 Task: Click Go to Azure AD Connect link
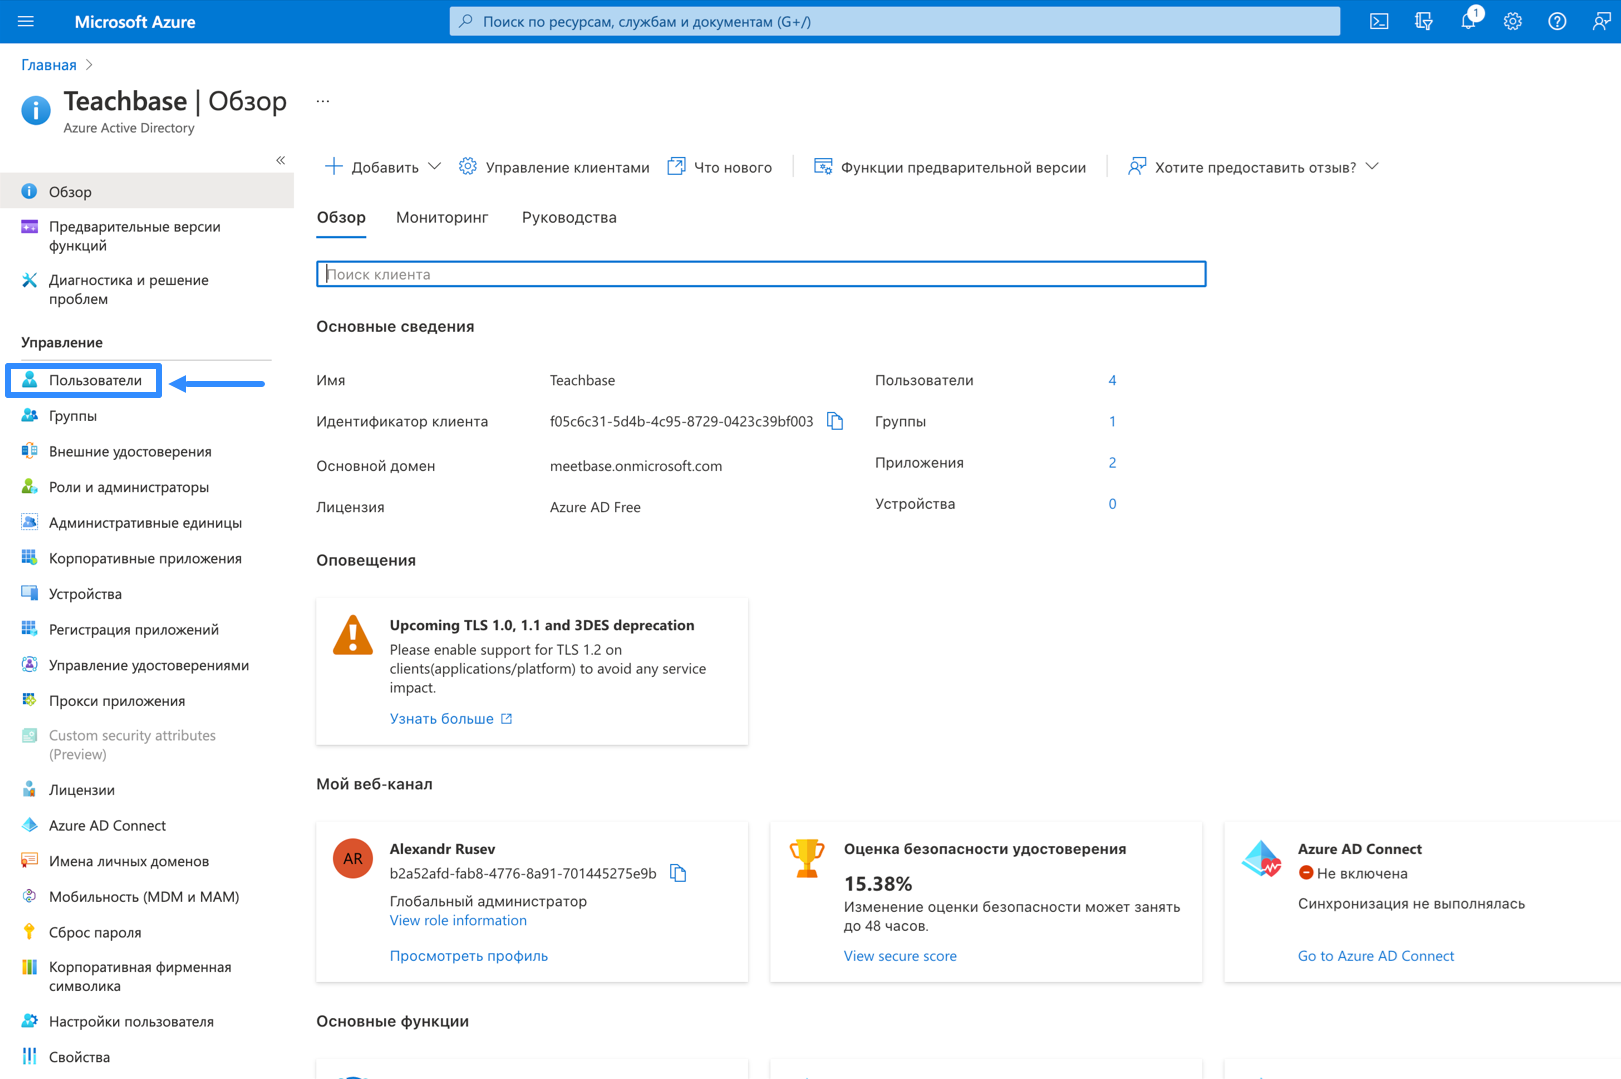coord(1375,956)
